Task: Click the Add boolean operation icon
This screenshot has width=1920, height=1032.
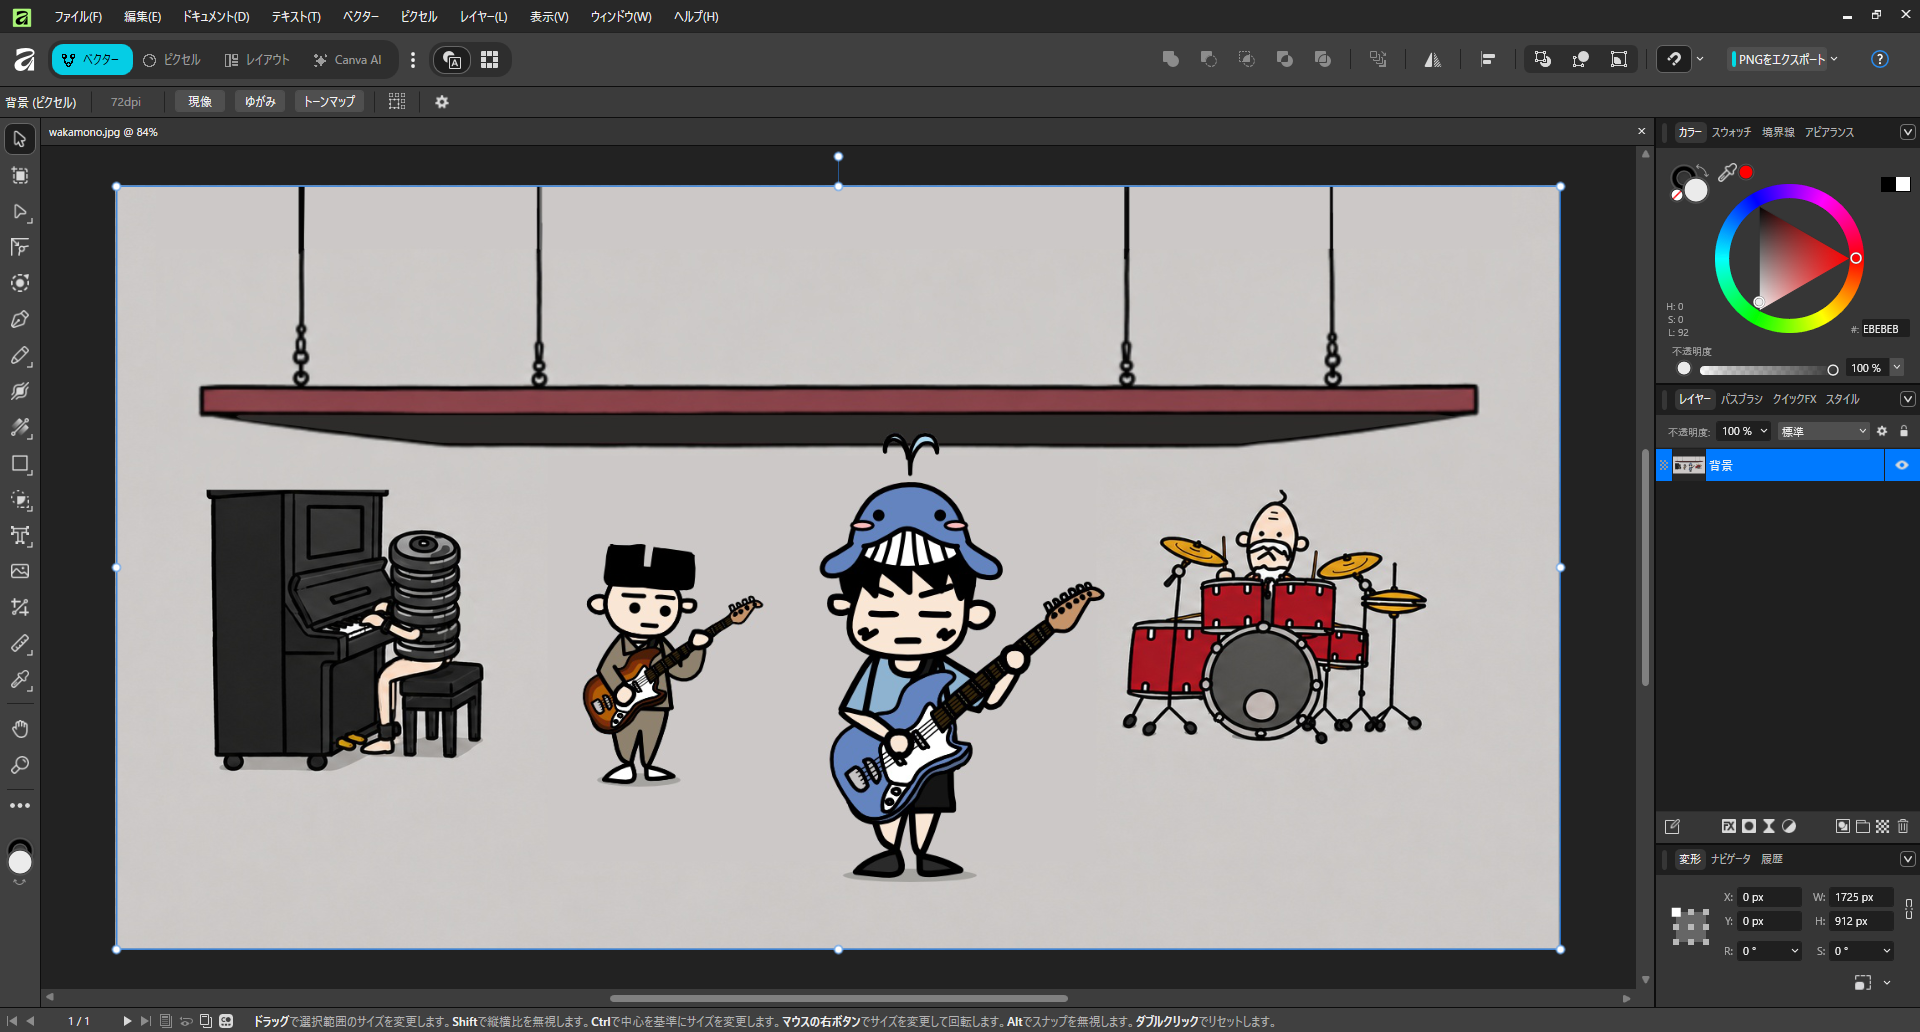Action: click(1171, 59)
